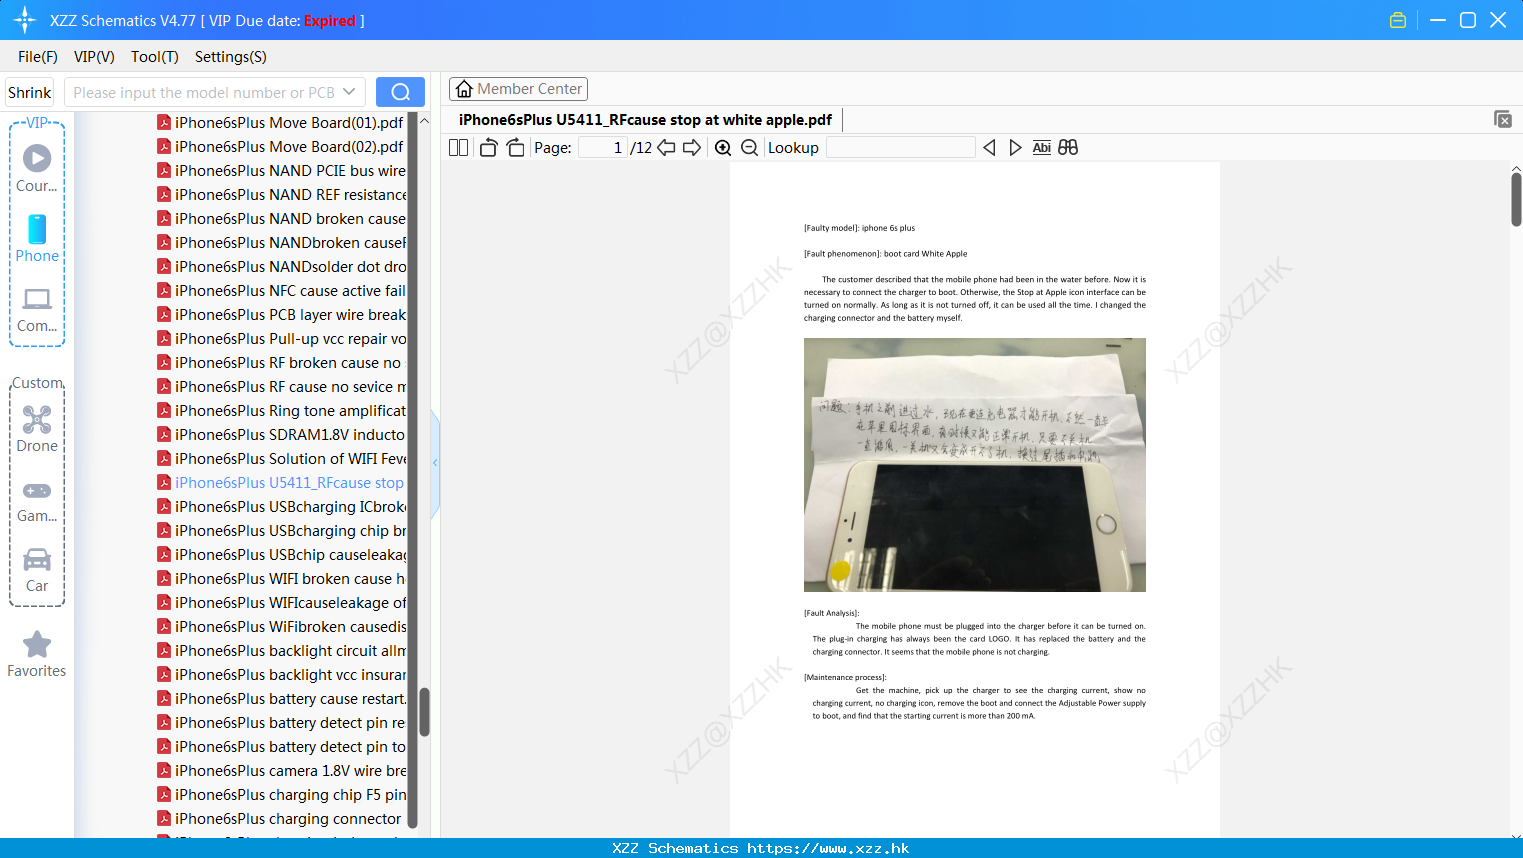Click the Shrink button
The image size is (1523, 858).
pos(30,92)
